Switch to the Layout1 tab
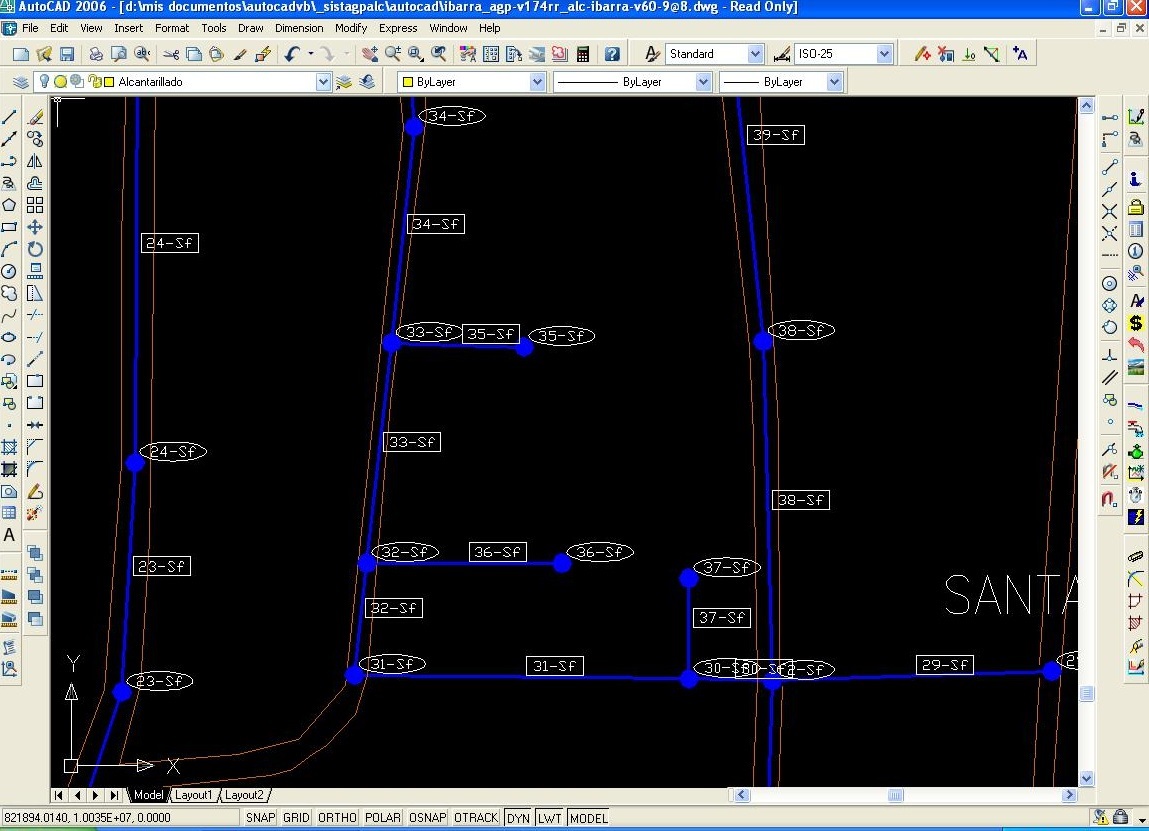This screenshot has height=831, width=1149. click(x=193, y=795)
